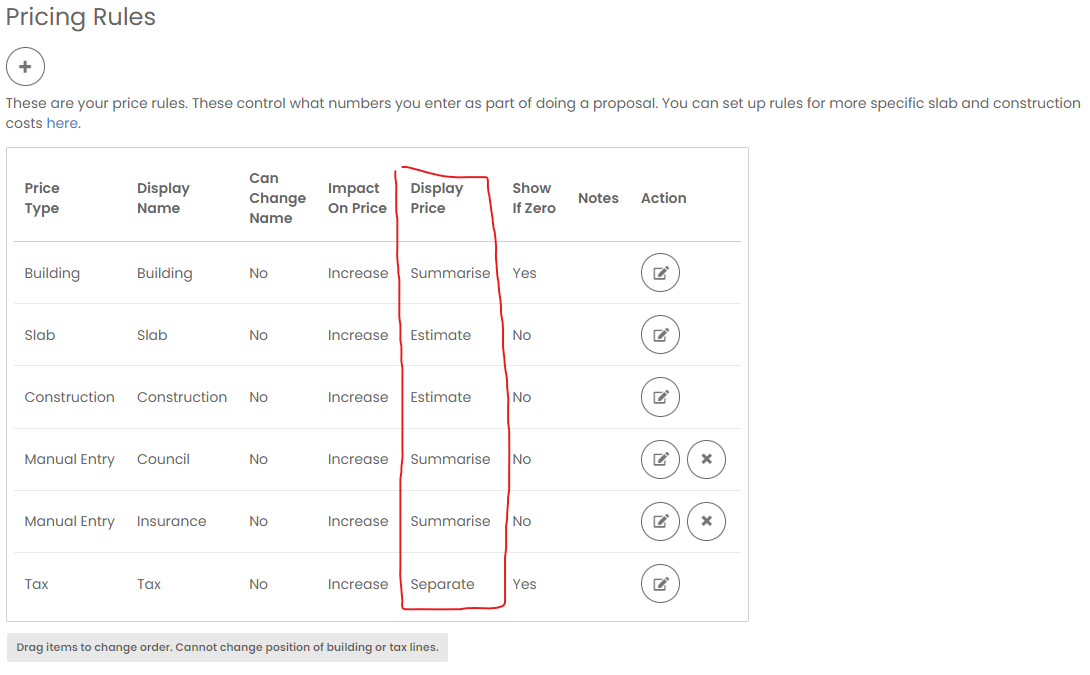Edit the Insurance manual entry rule
1090x675 pixels.
click(x=660, y=521)
